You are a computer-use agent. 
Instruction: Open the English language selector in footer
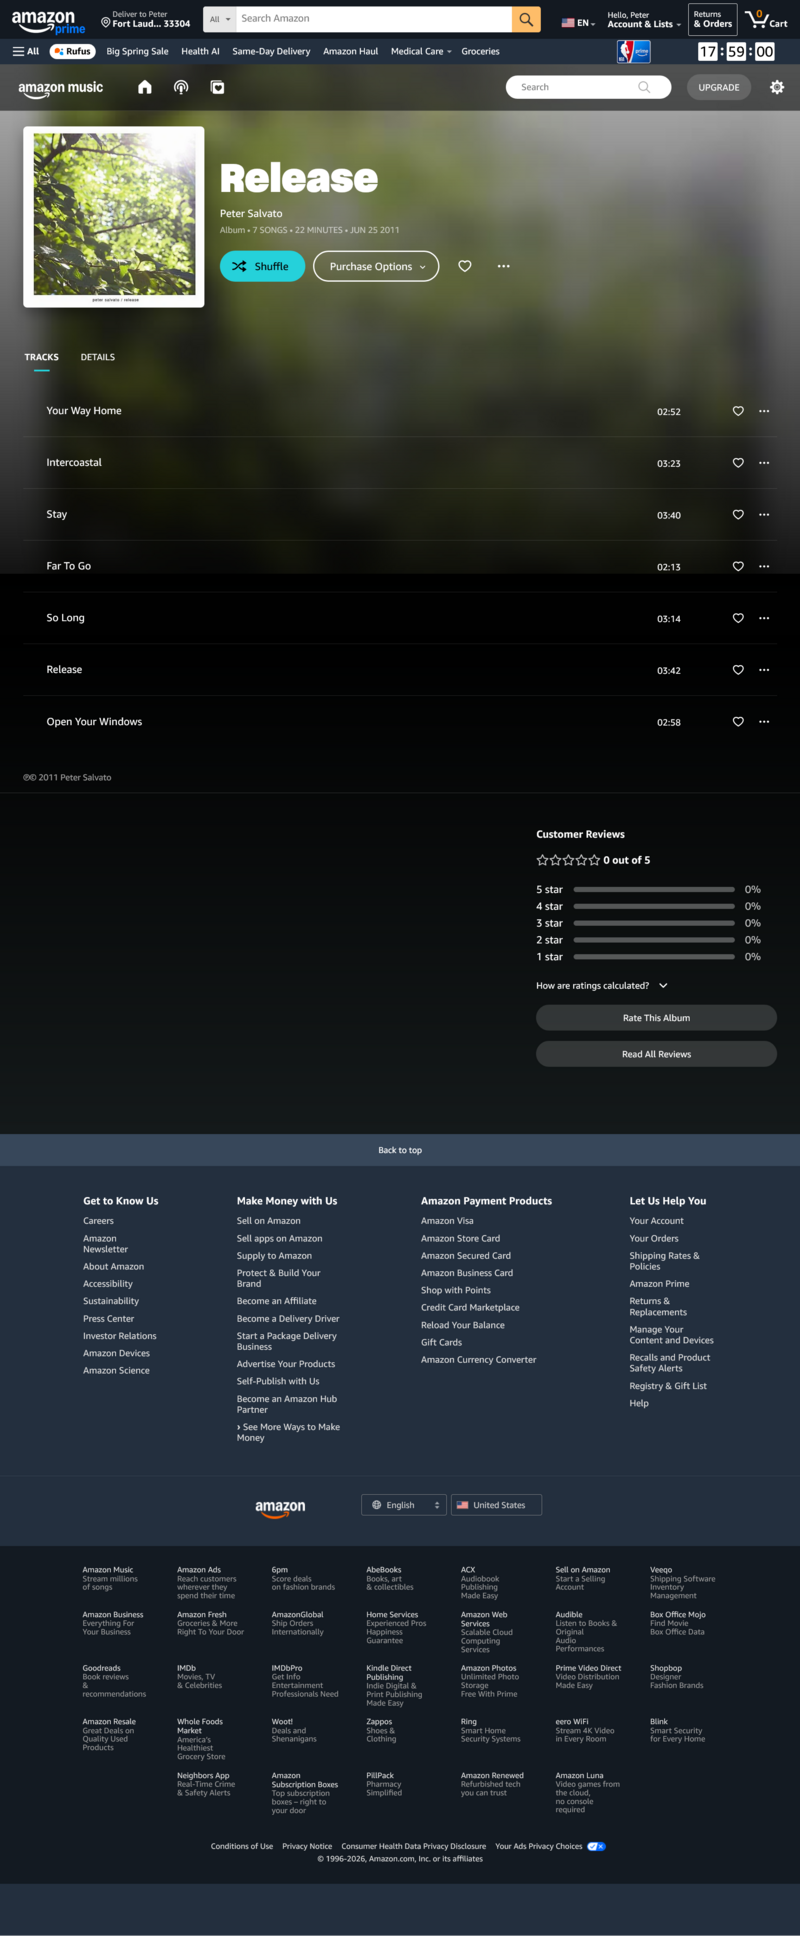[403, 1505]
